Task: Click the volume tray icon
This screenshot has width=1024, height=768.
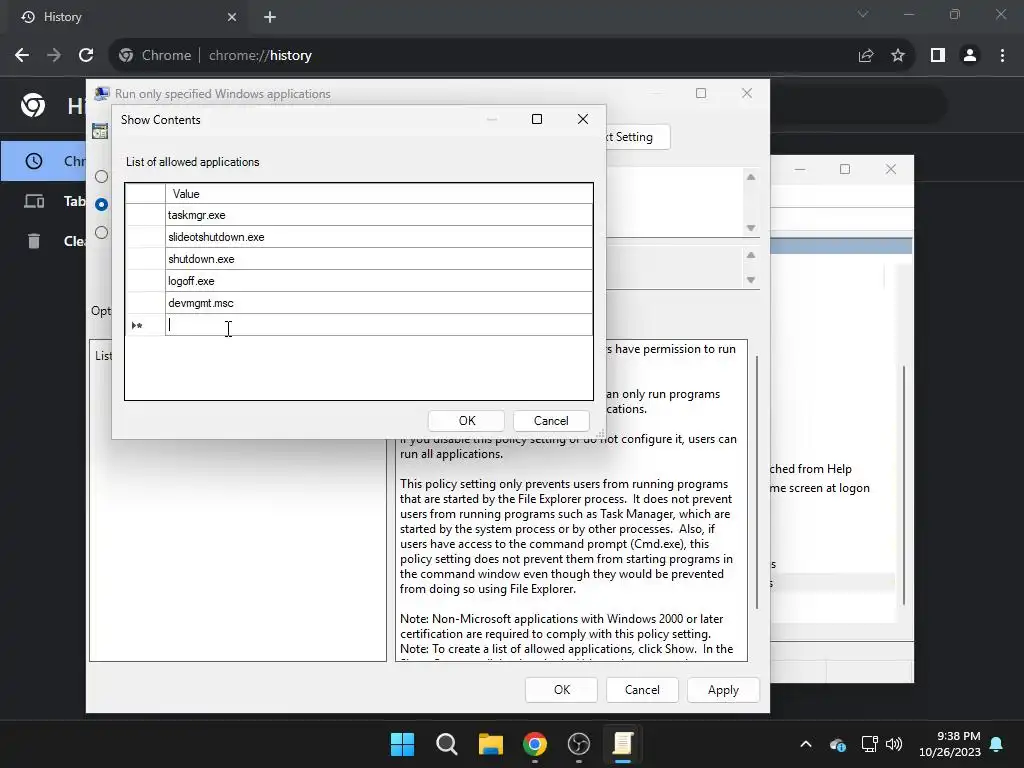Action: click(x=894, y=744)
